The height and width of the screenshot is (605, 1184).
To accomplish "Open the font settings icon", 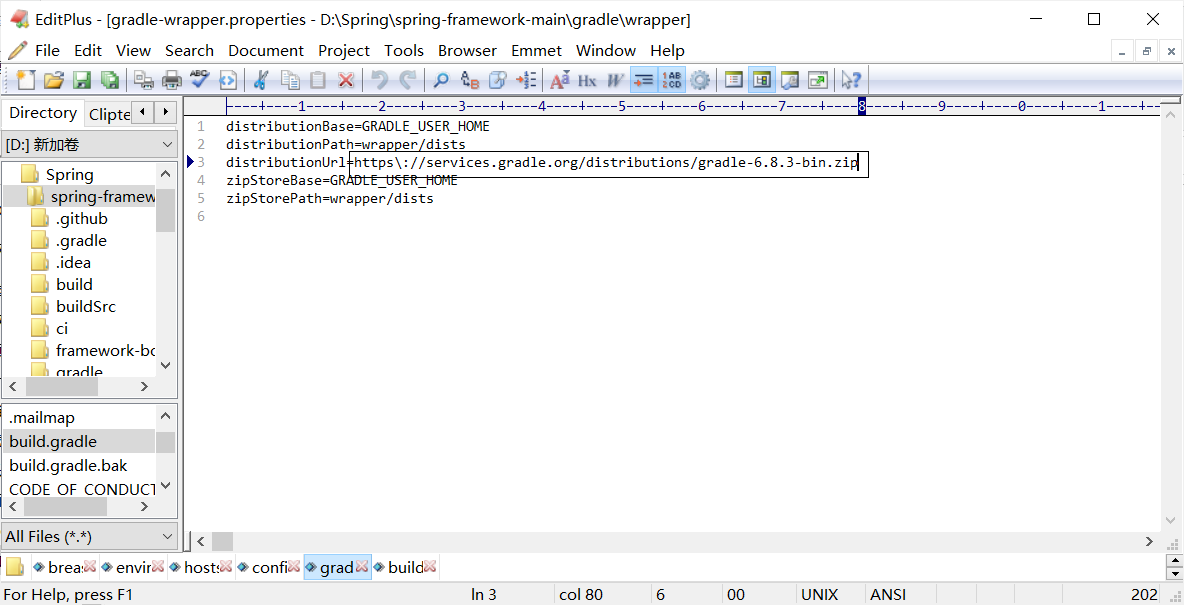I will pyautogui.click(x=560, y=79).
